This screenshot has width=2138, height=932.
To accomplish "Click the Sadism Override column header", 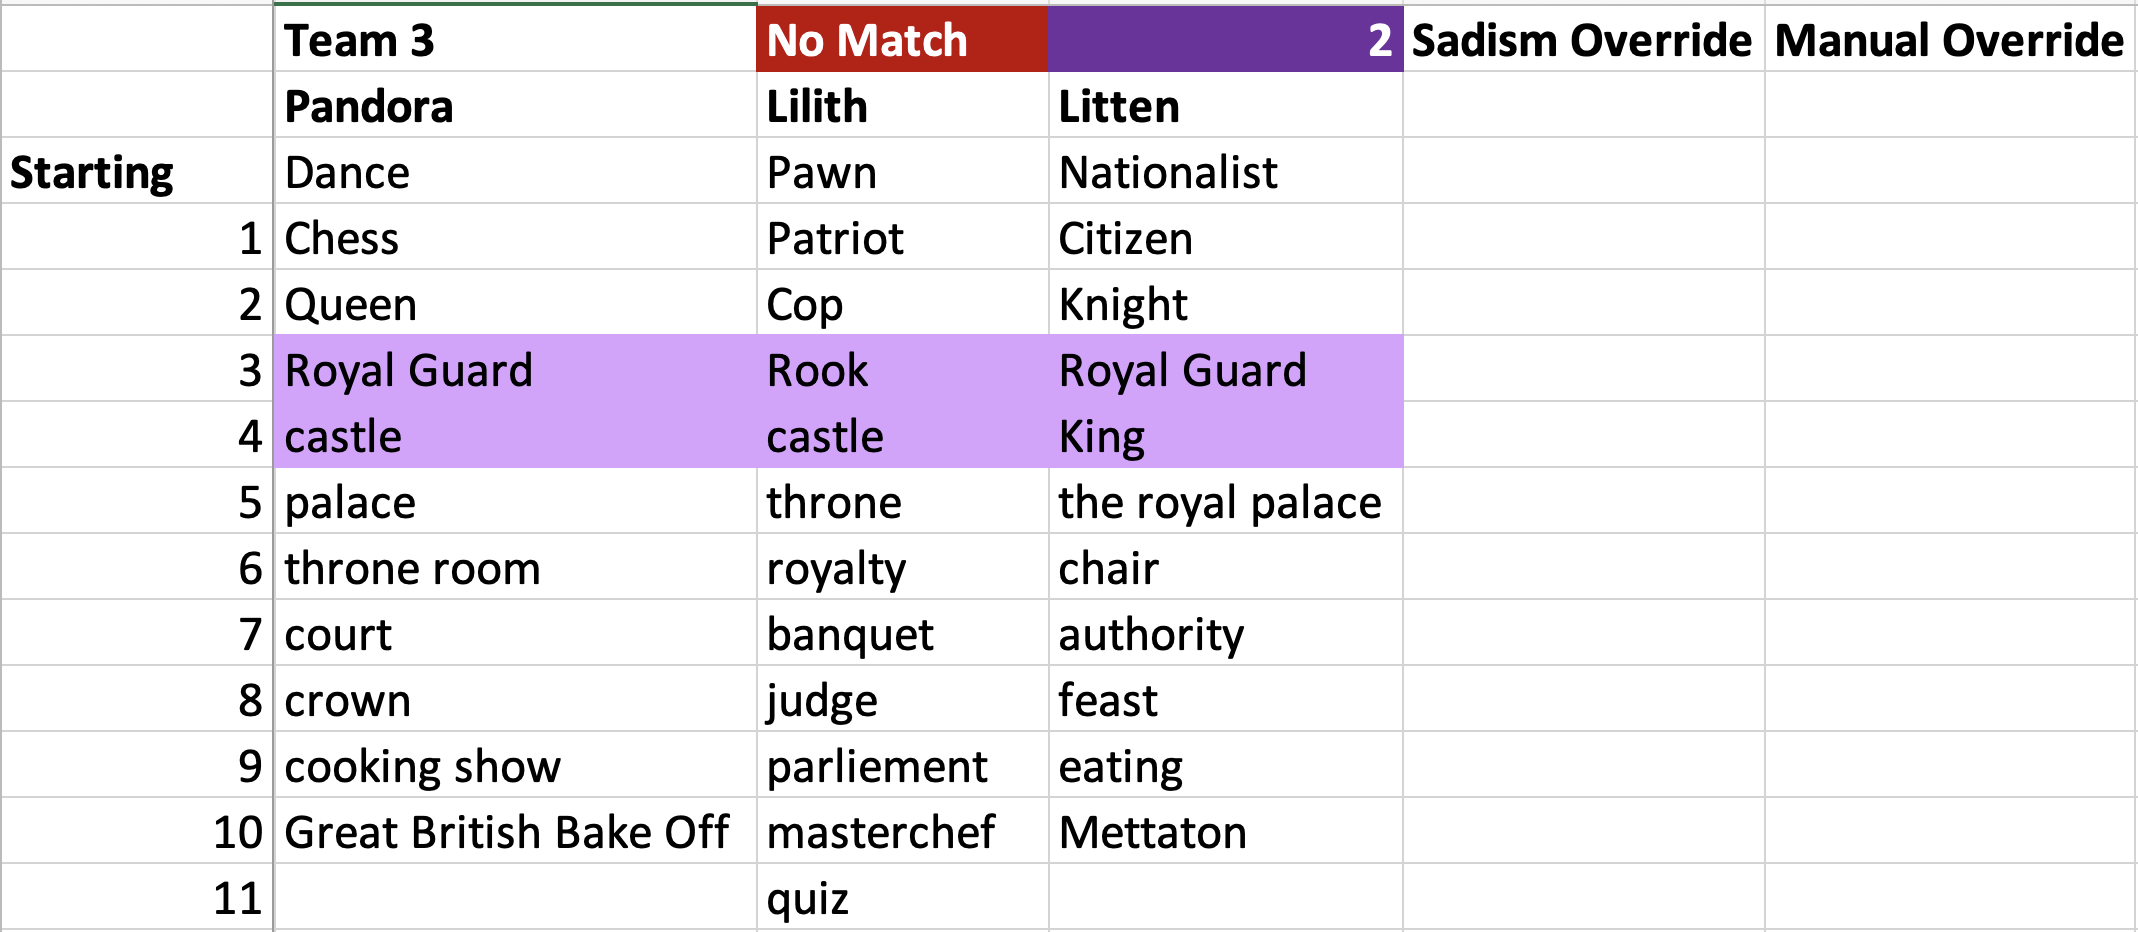I will pyautogui.click(x=1583, y=39).
